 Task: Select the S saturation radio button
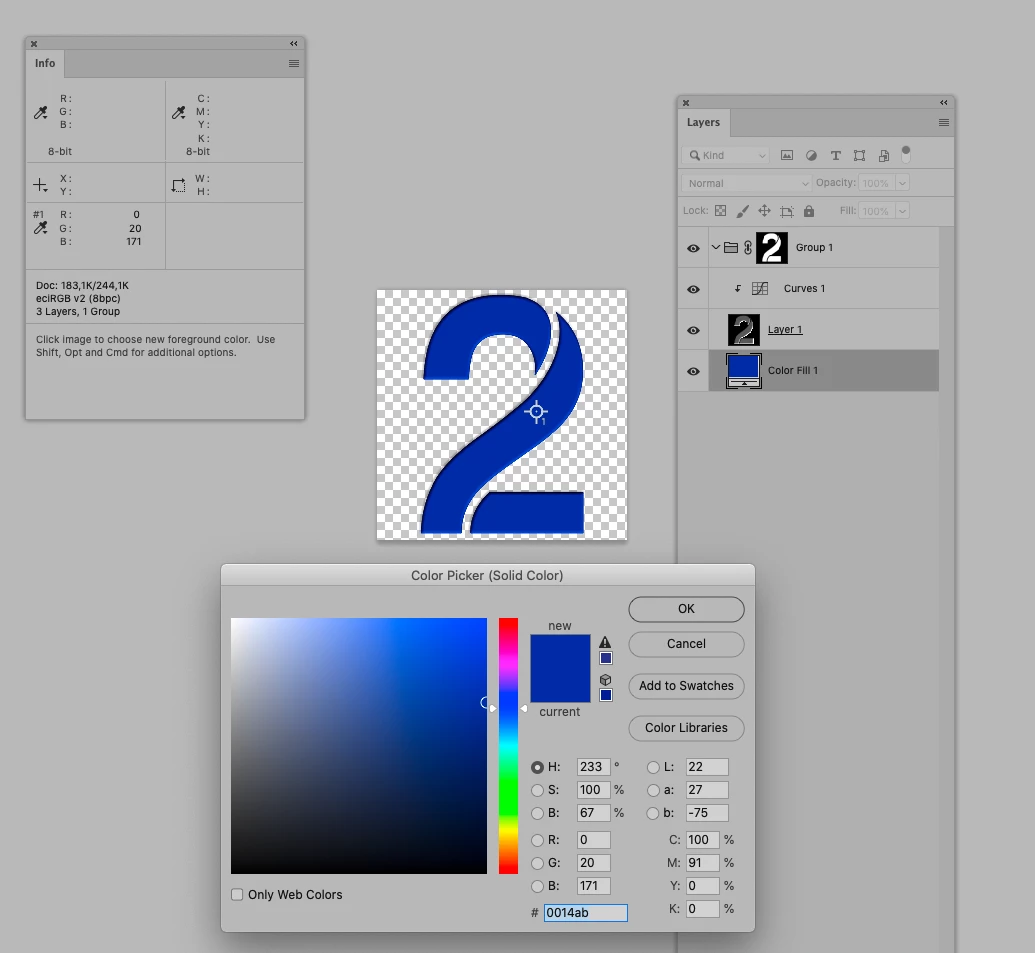(537, 790)
